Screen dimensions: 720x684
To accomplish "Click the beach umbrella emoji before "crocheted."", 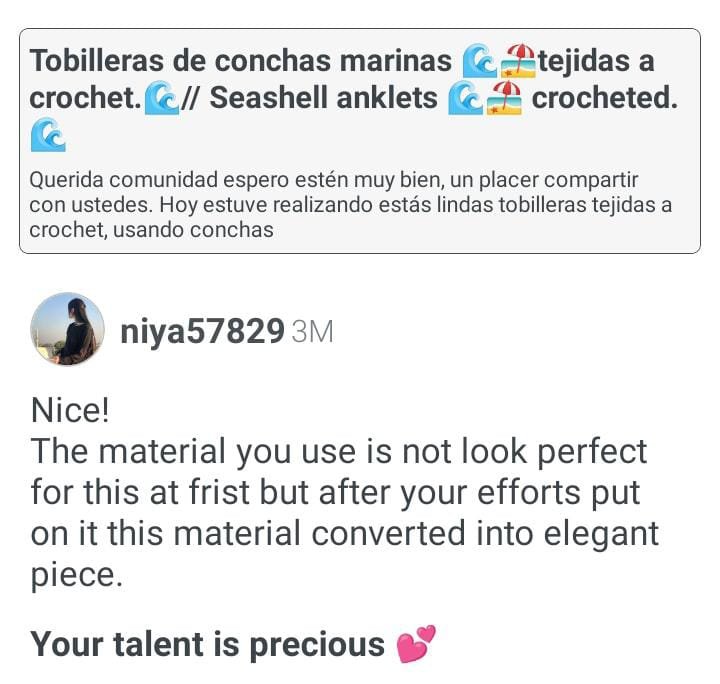I will tap(504, 98).
